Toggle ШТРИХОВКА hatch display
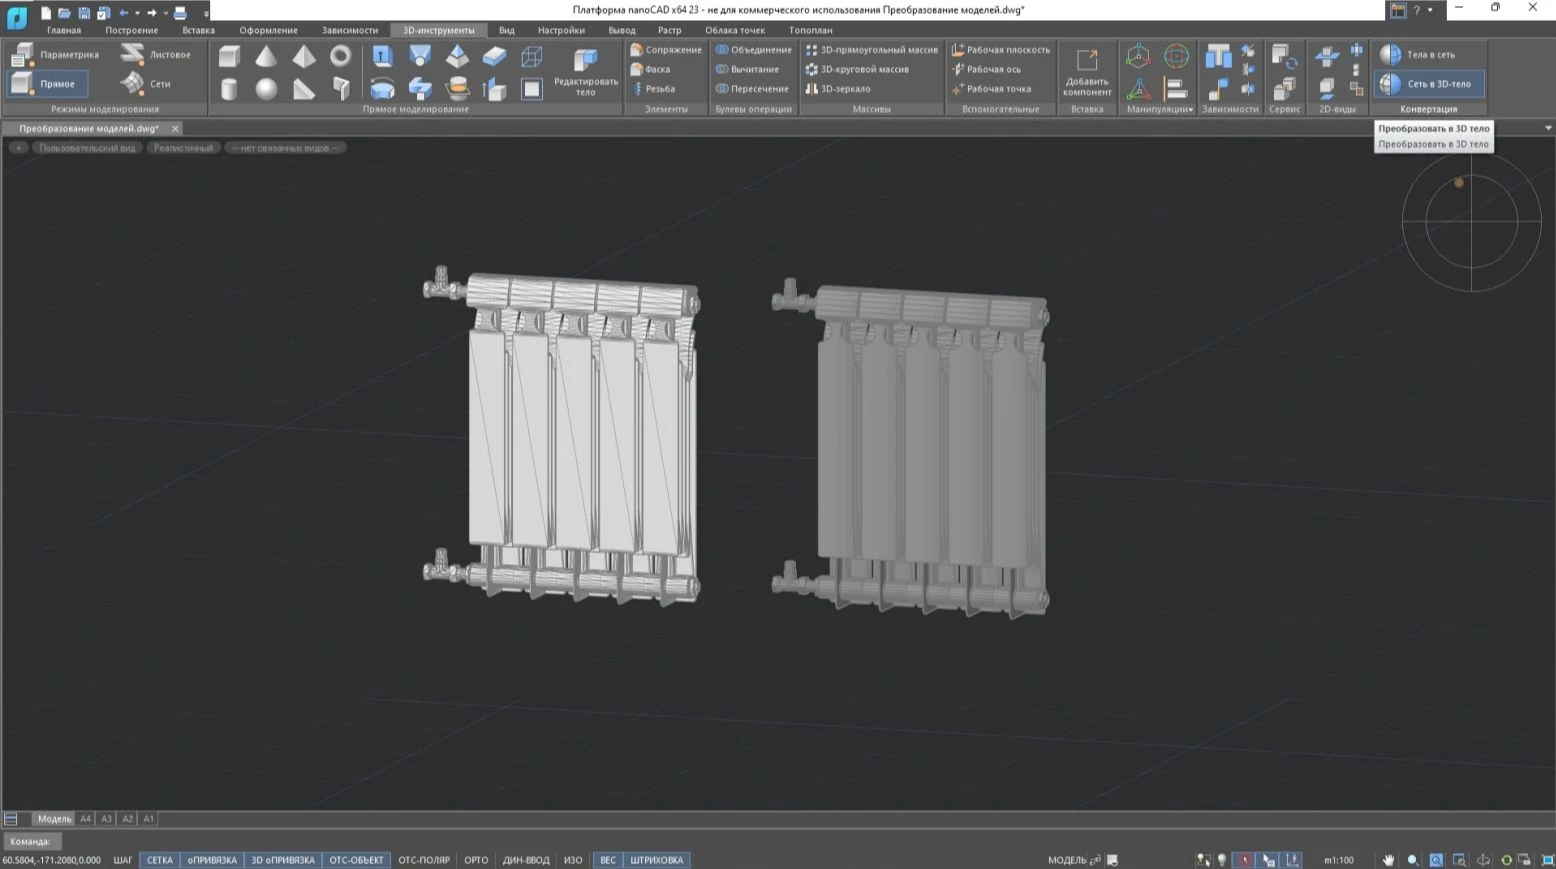This screenshot has height=869, width=1556. pos(657,860)
